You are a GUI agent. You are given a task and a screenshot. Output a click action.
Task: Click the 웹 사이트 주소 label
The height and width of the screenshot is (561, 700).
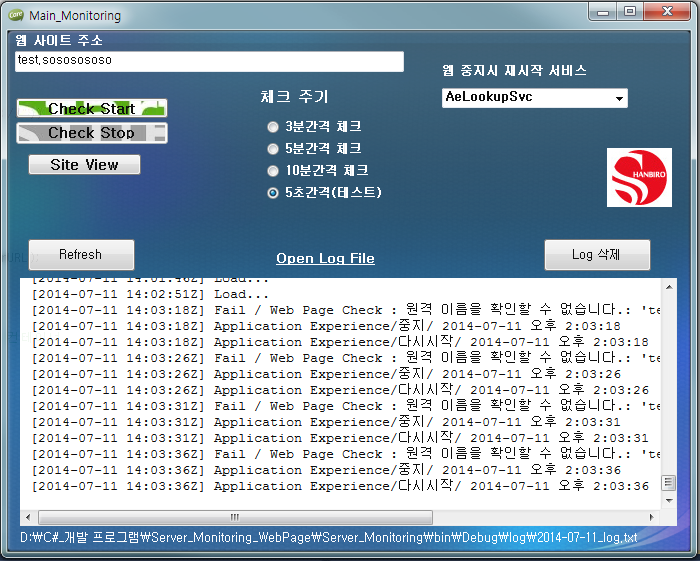(x=59, y=41)
